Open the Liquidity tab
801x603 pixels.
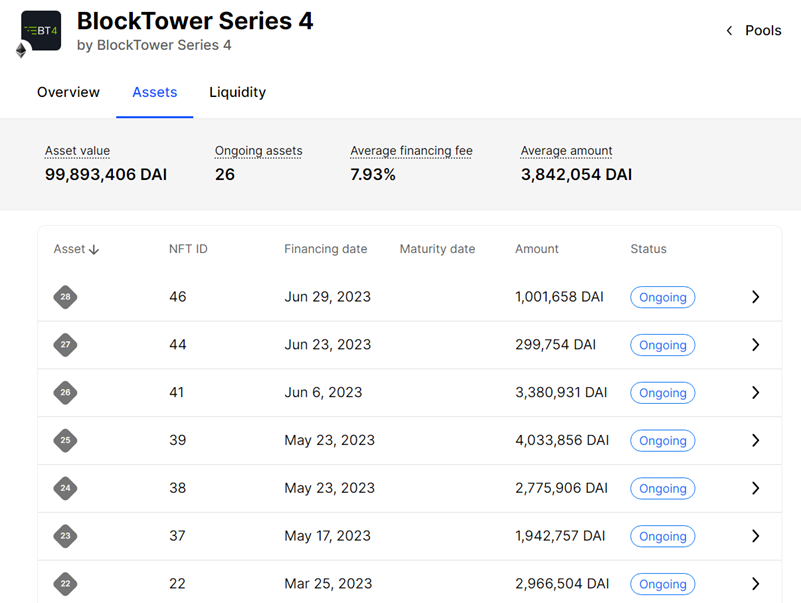coord(238,92)
